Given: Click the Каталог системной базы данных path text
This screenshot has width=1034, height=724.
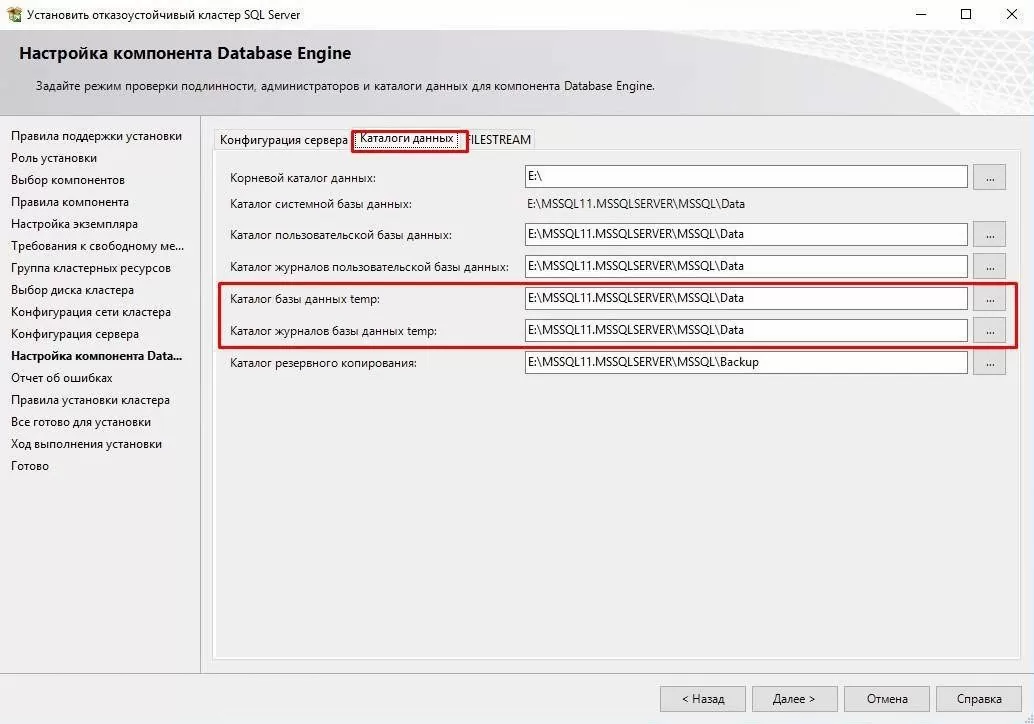Looking at the screenshot, I should pyautogui.click(x=636, y=204).
